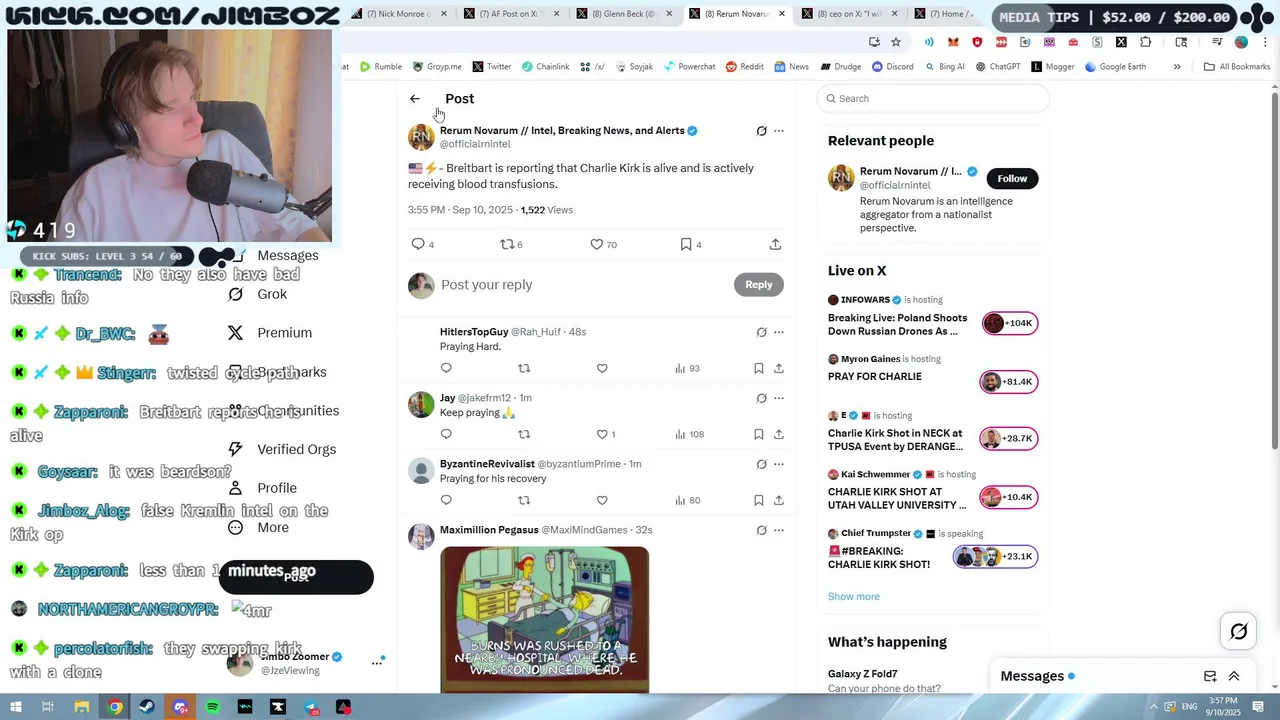The height and width of the screenshot is (720, 1280).
Task: Share the main Charlie Kirk post
Action: pyautogui.click(x=775, y=244)
